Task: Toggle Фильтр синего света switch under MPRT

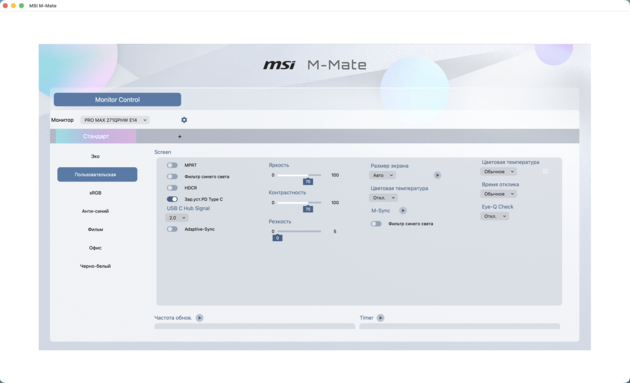Action: [172, 176]
